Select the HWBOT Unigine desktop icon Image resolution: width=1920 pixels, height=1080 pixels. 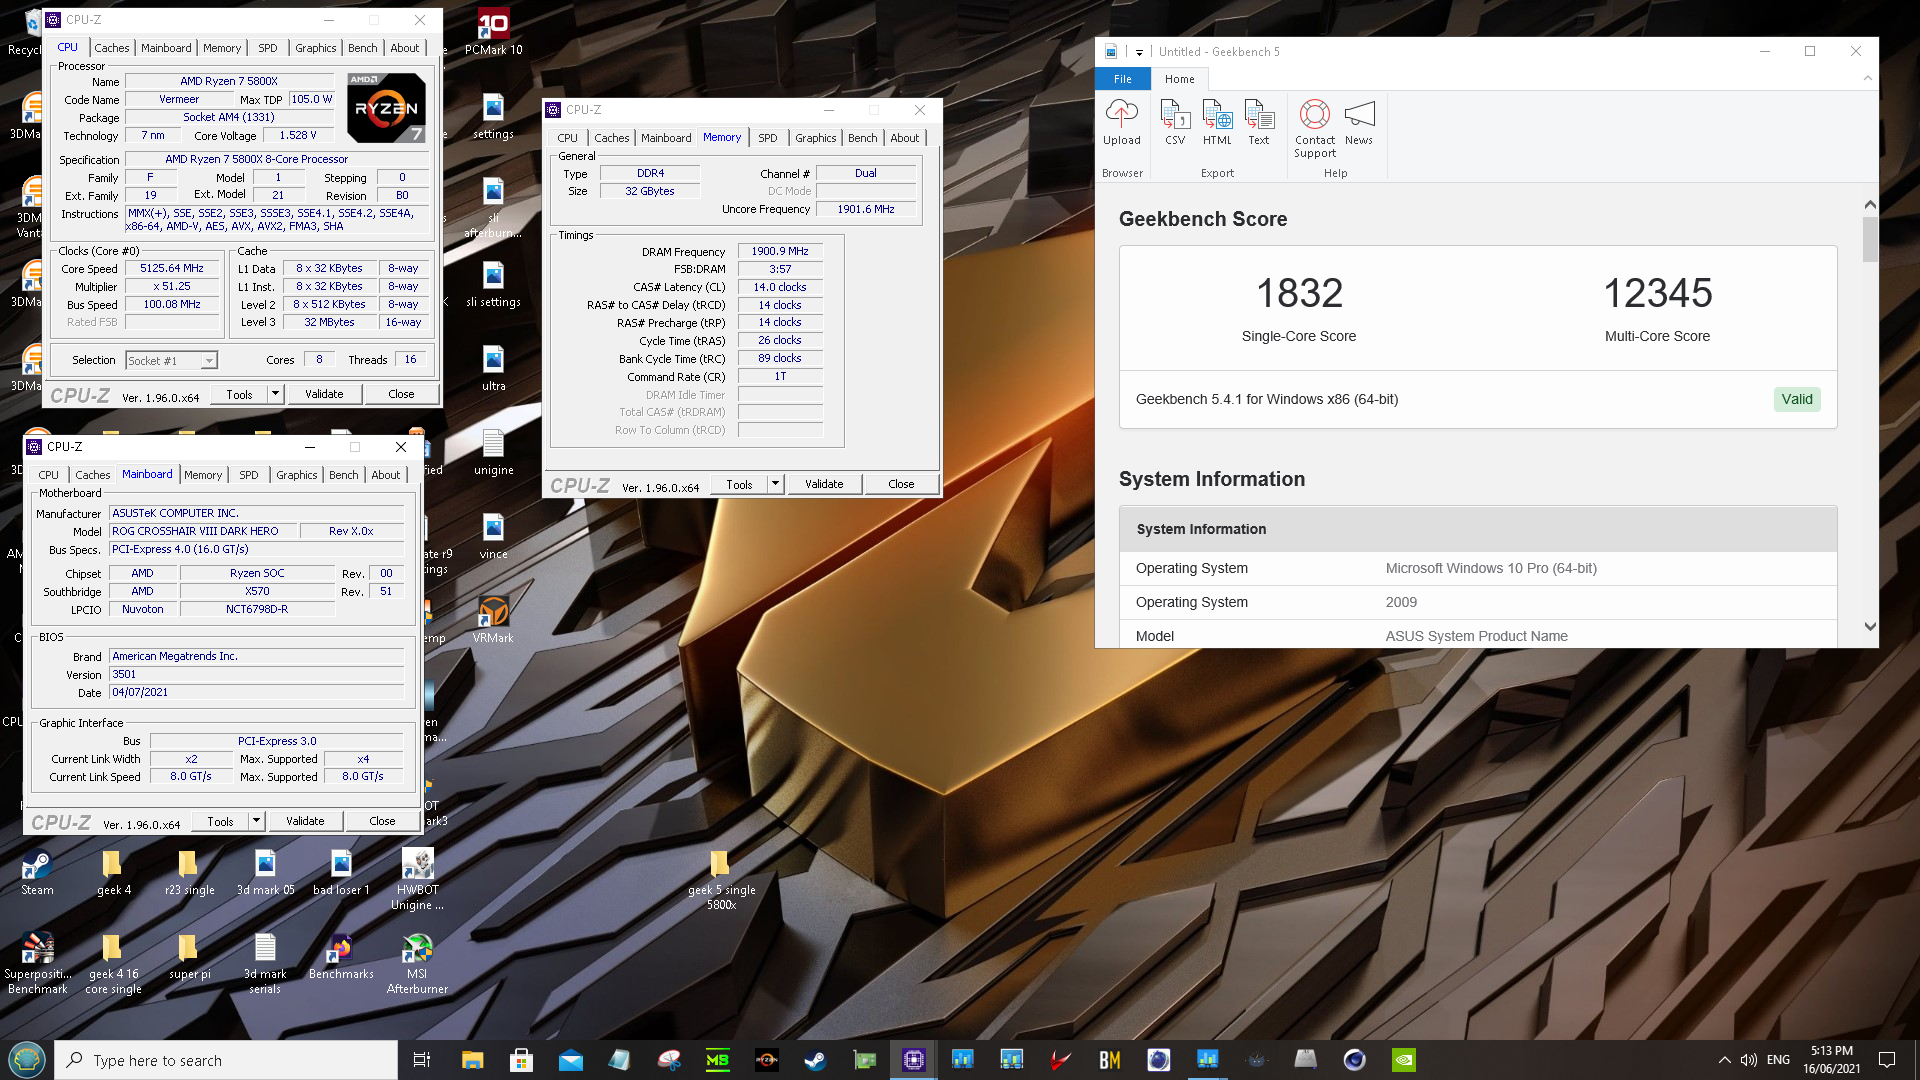(417, 879)
